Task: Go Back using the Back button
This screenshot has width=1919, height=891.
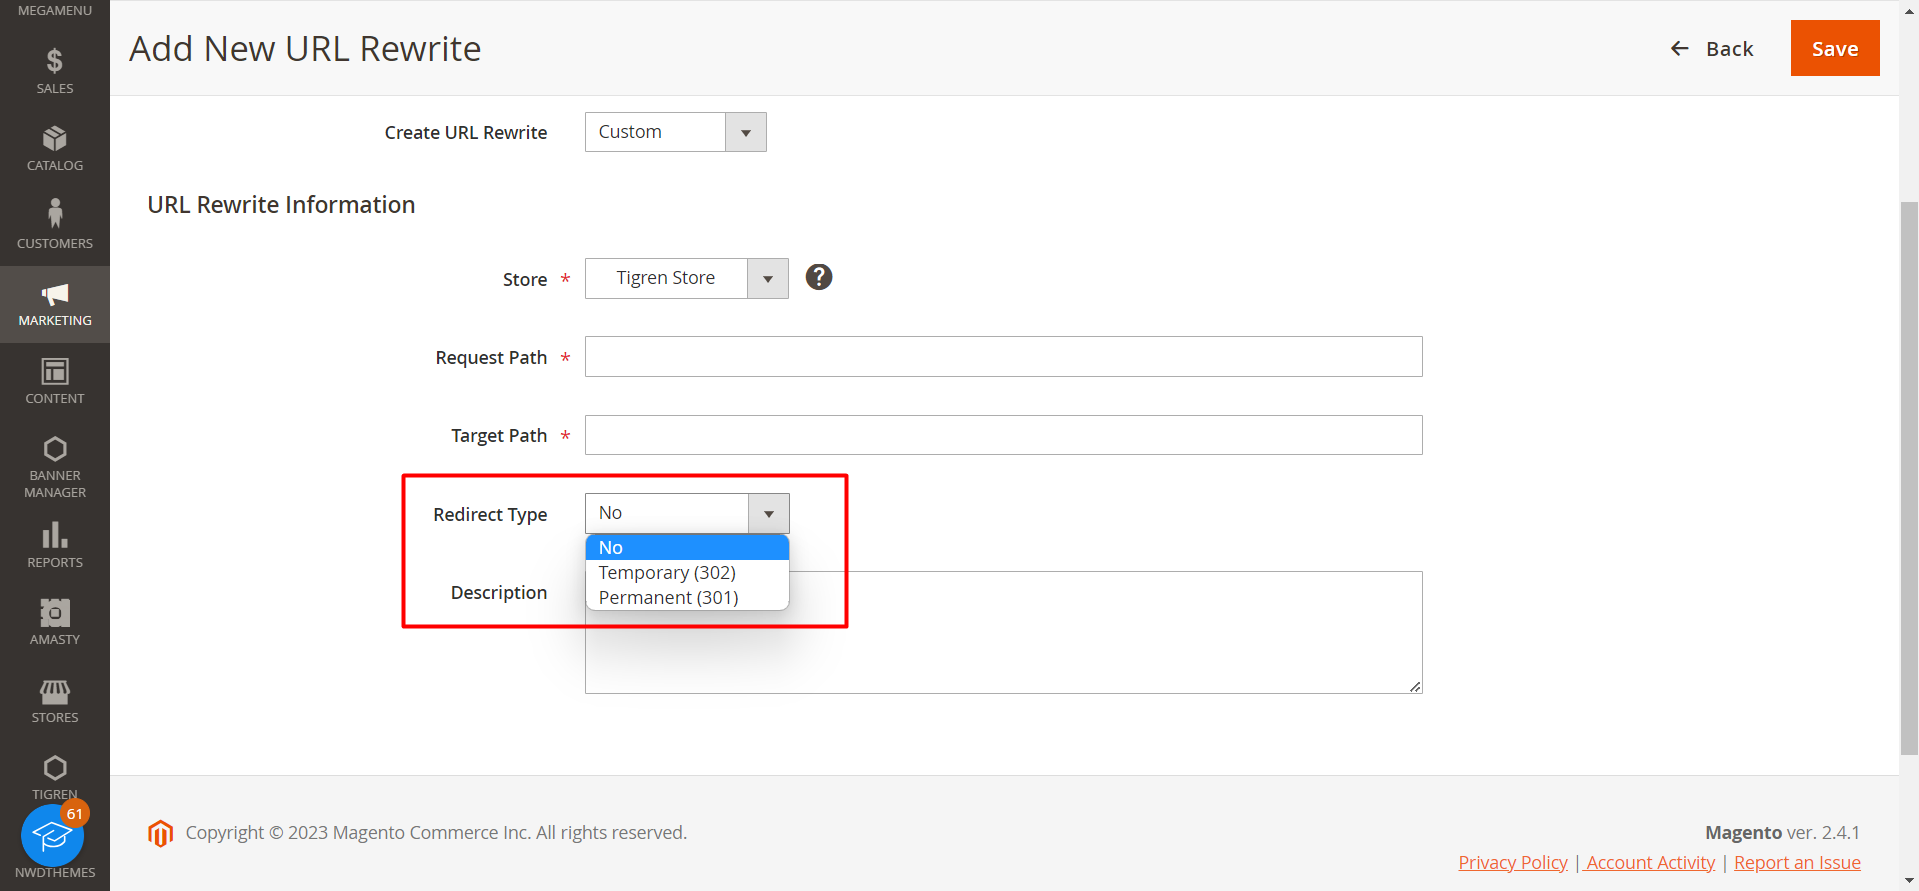Action: tap(1712, 49)
